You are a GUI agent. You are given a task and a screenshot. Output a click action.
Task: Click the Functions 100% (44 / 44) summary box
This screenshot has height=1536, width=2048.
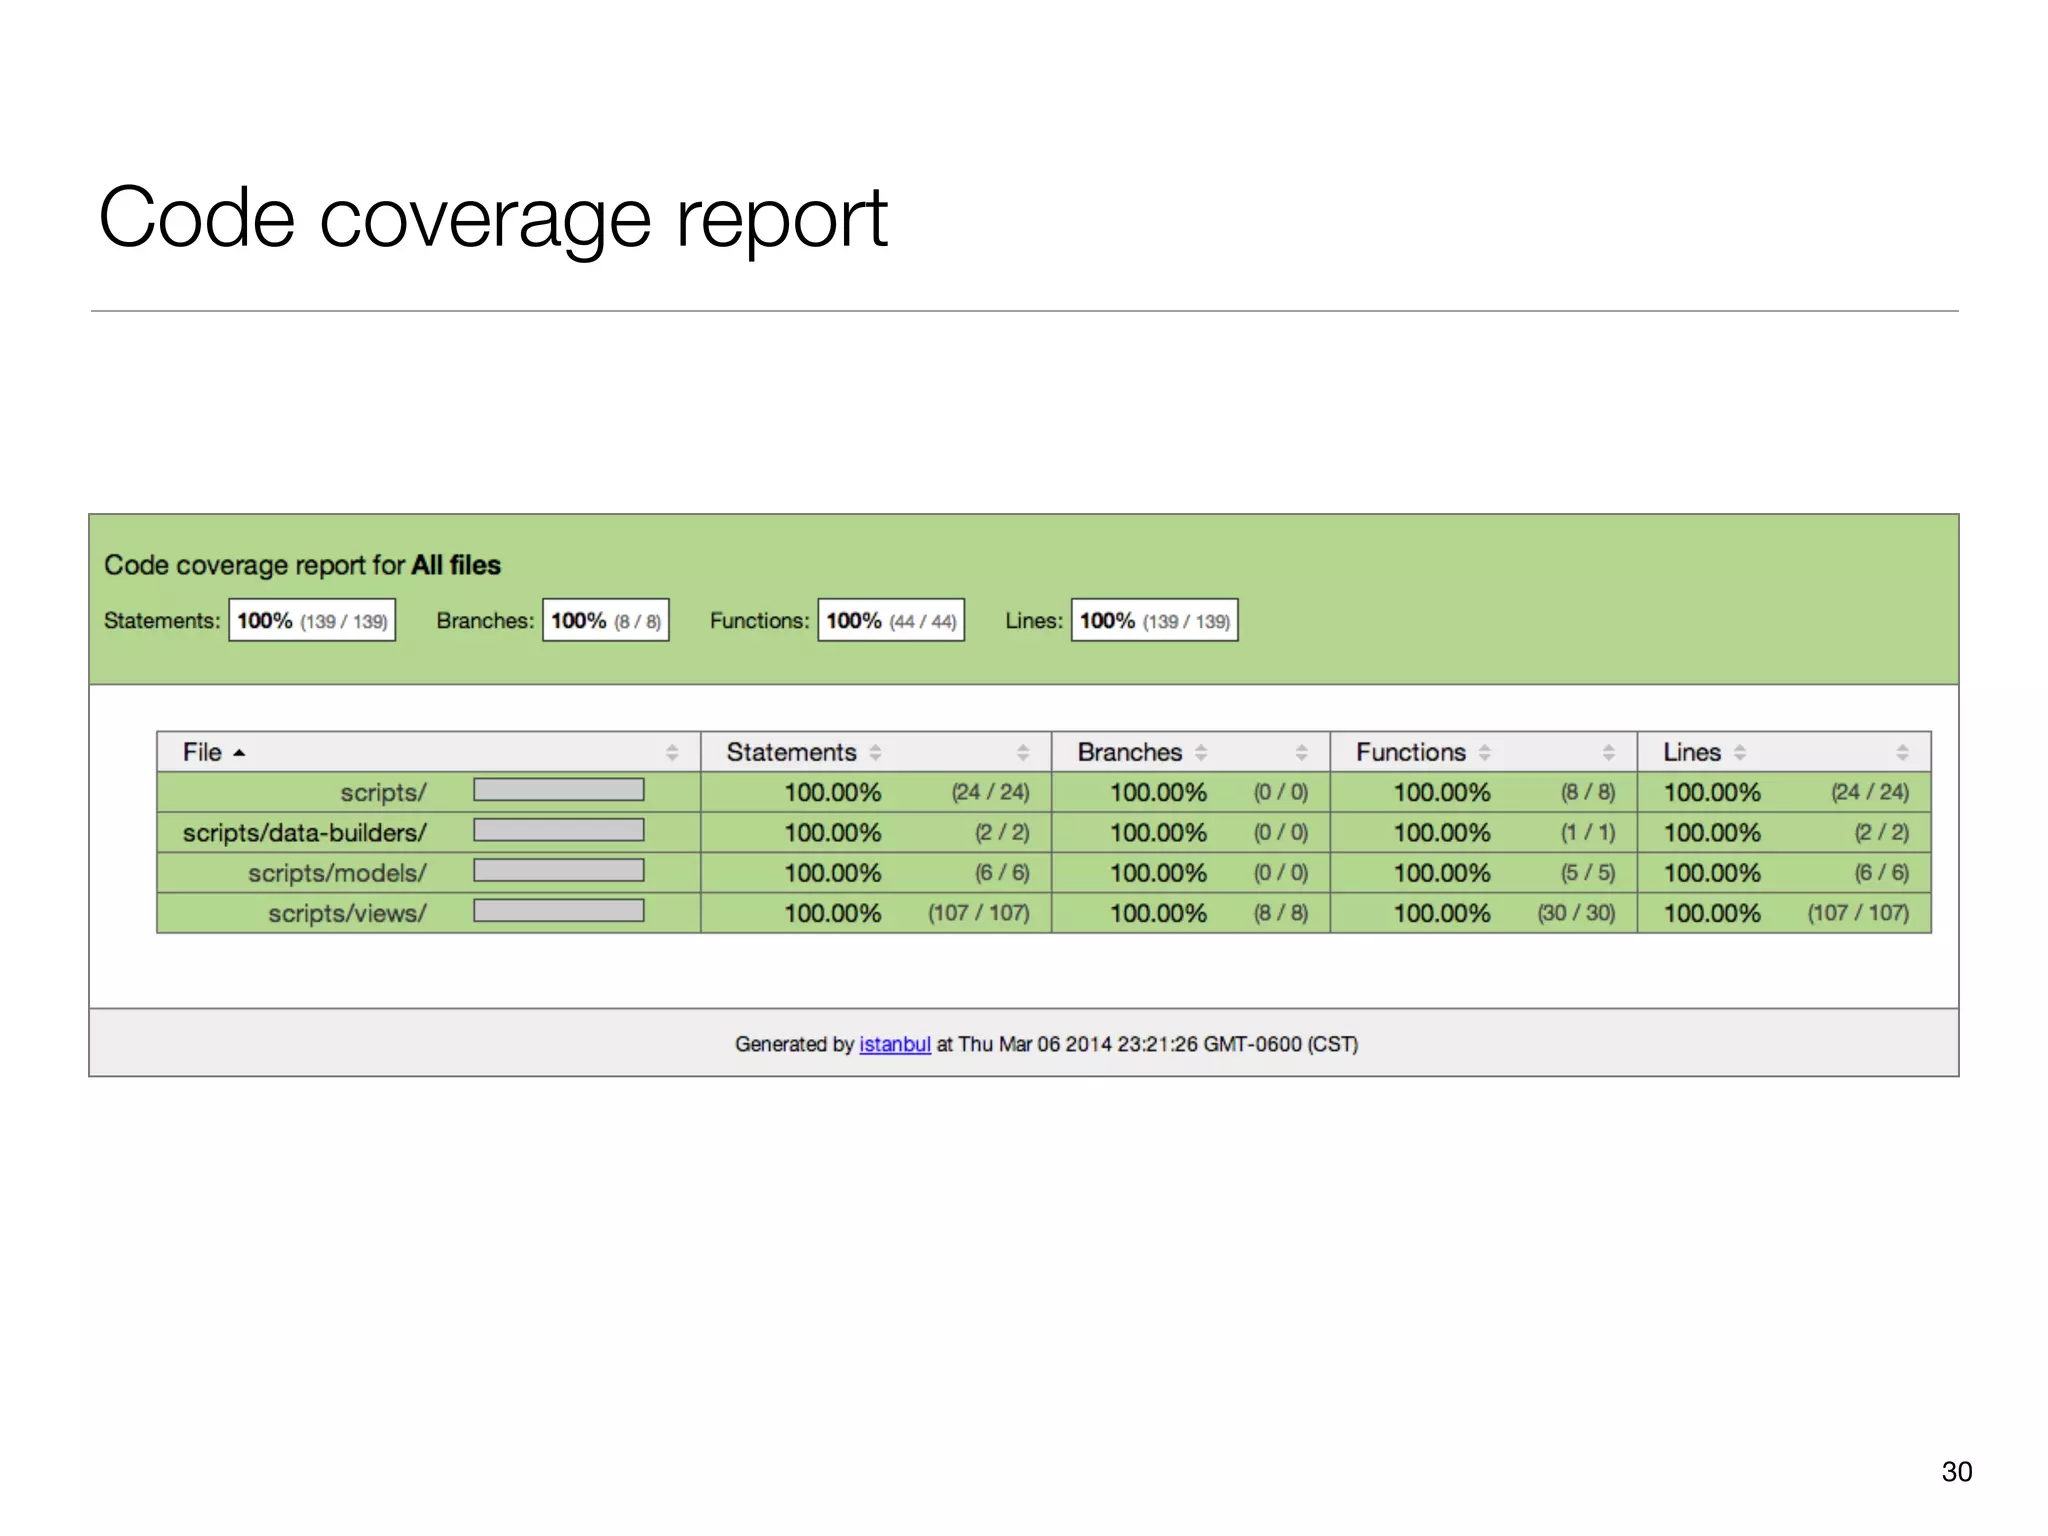click(890, 621)
